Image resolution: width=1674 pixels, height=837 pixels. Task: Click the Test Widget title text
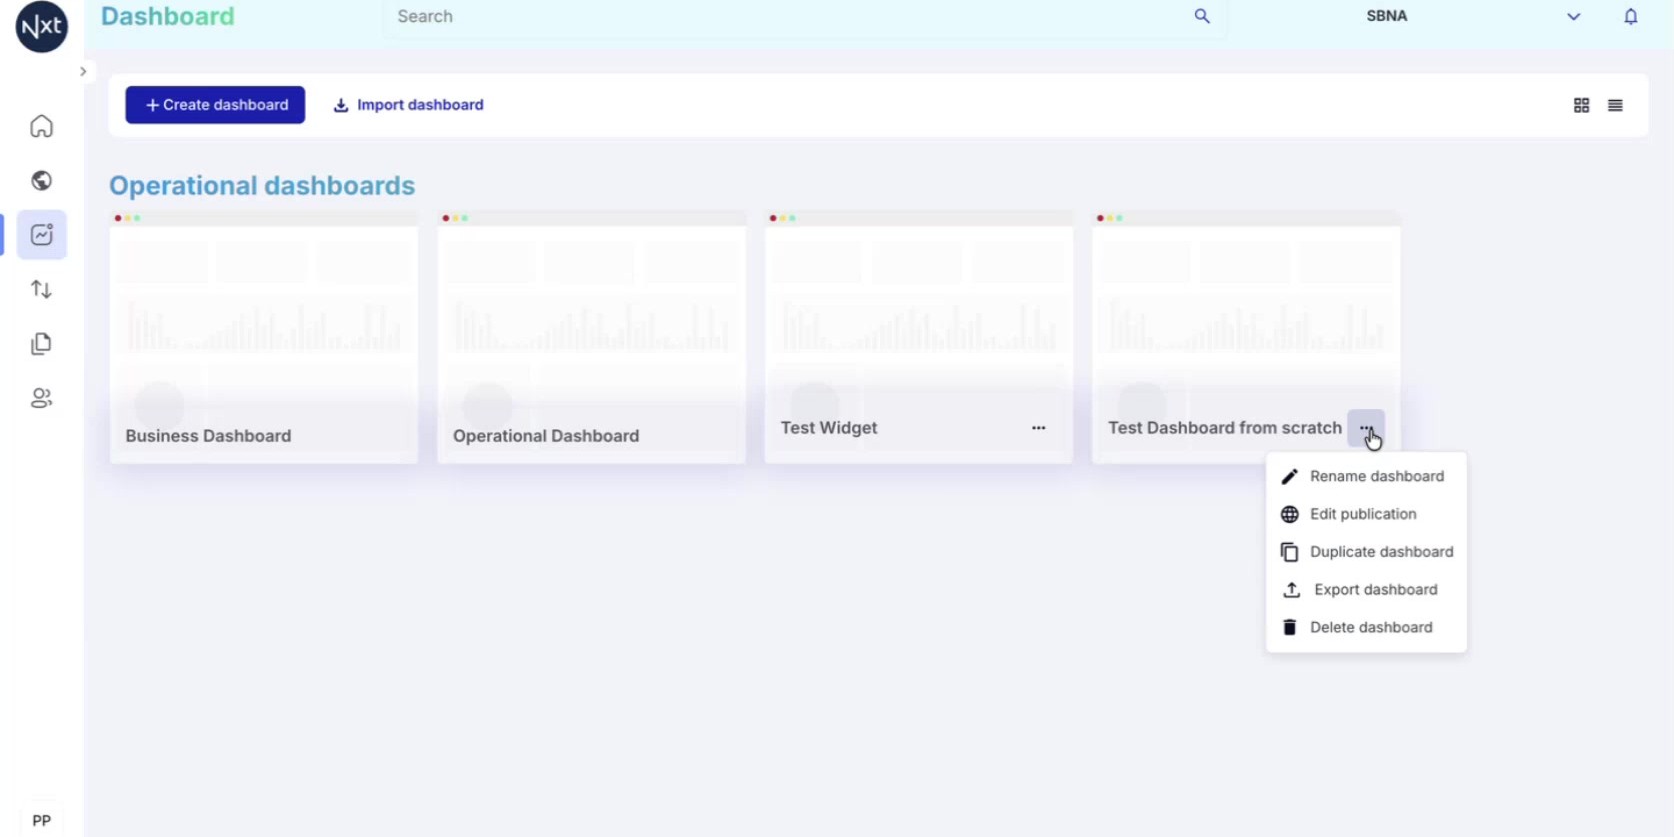[x=829, y=428]
